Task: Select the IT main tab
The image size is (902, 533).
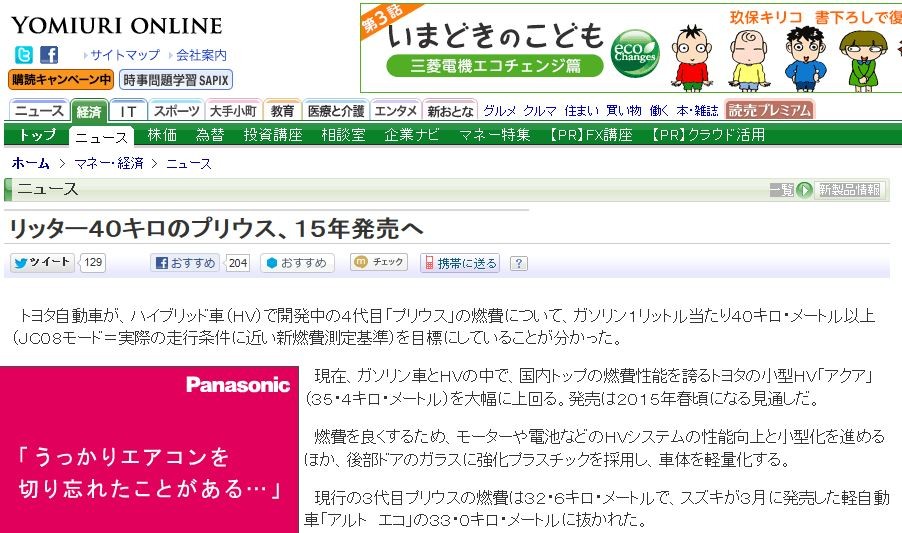Action: [x=128, y=110]
